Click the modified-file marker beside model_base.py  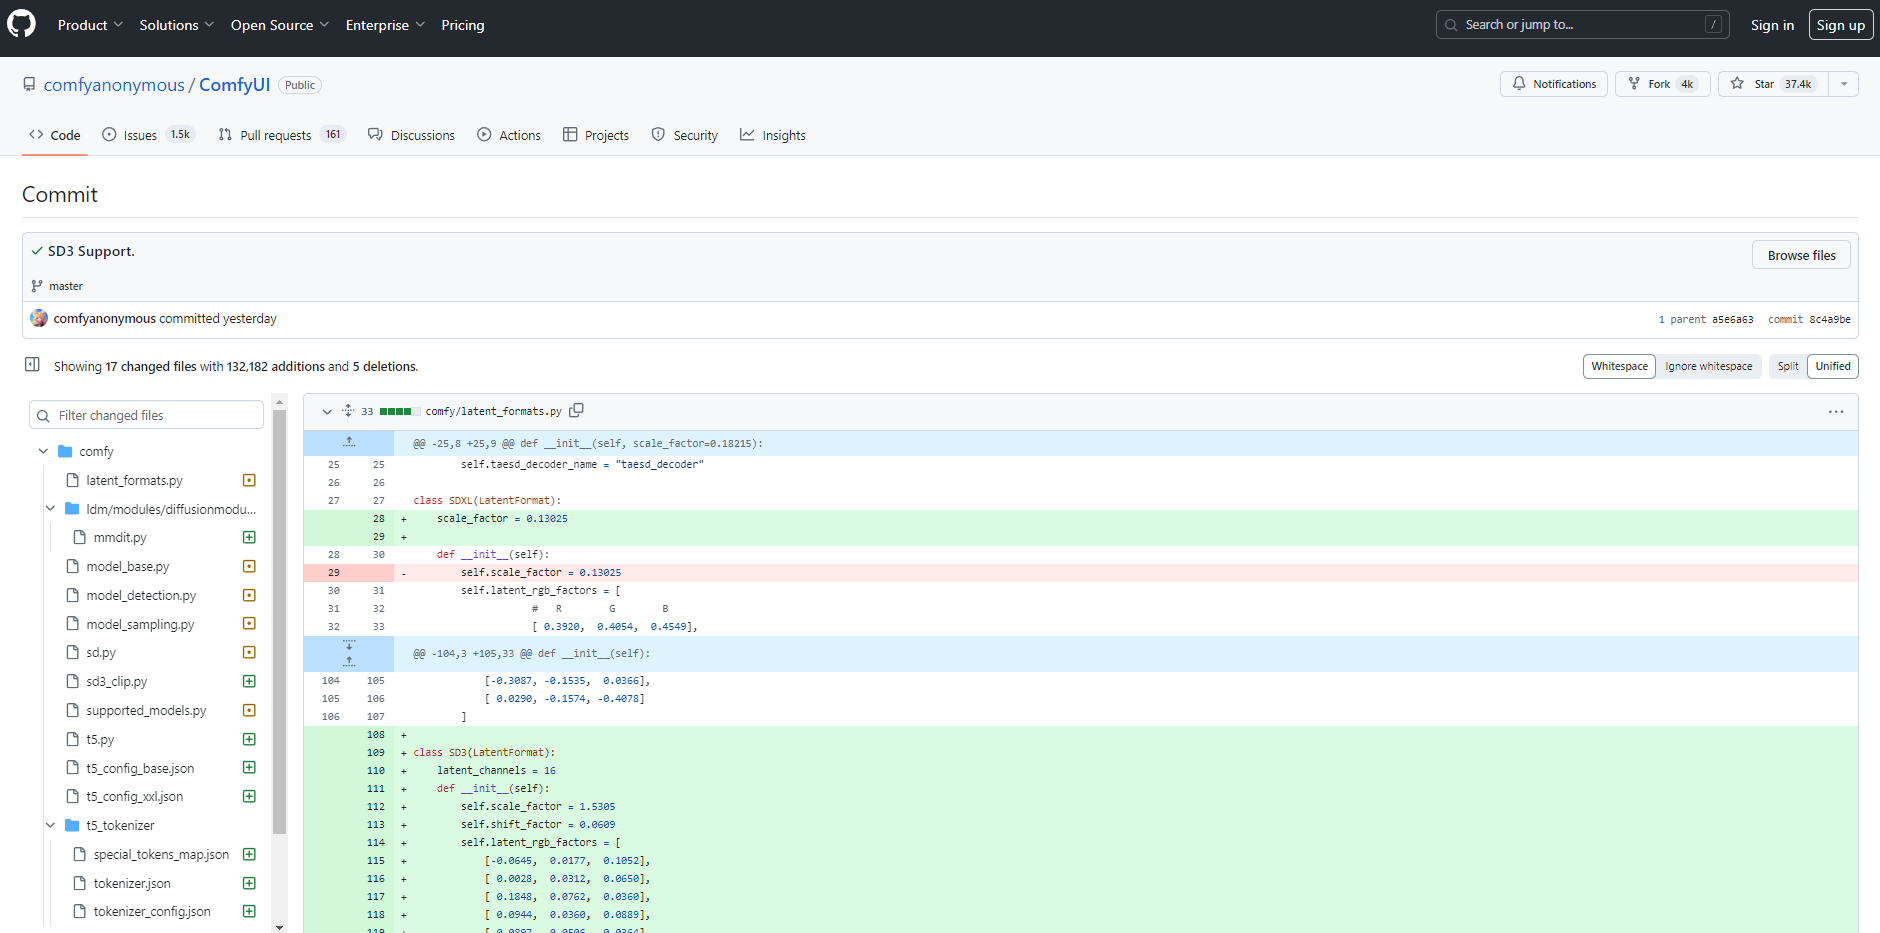249,566
